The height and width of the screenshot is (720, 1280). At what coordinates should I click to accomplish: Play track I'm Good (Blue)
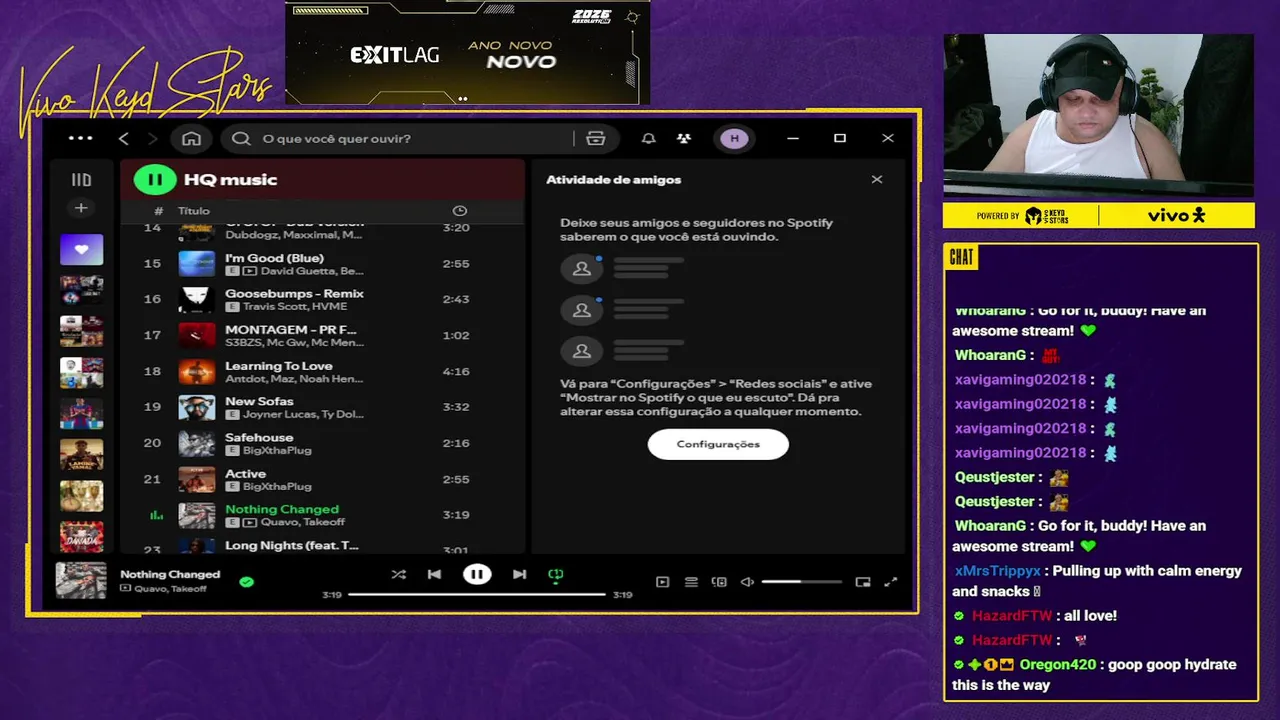(x=322, y=264)
